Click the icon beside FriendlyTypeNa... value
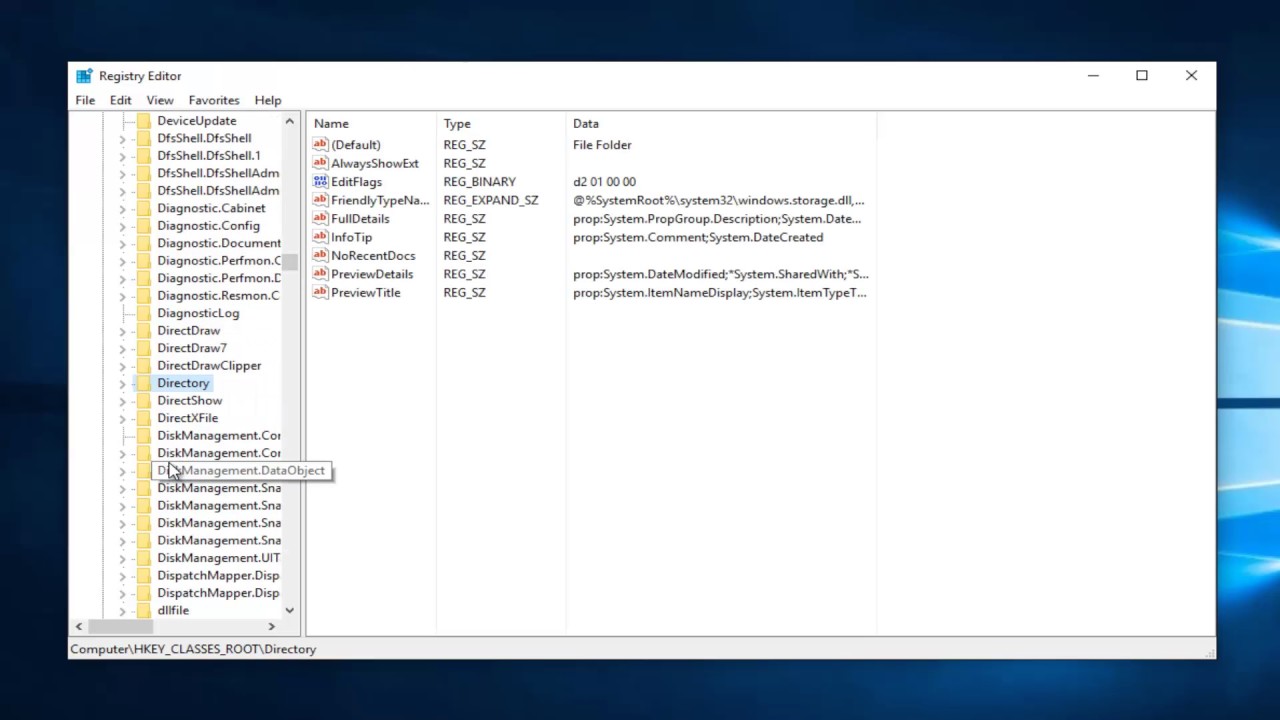The height and width of the screenshot is (720, 1280). [320, 200]
